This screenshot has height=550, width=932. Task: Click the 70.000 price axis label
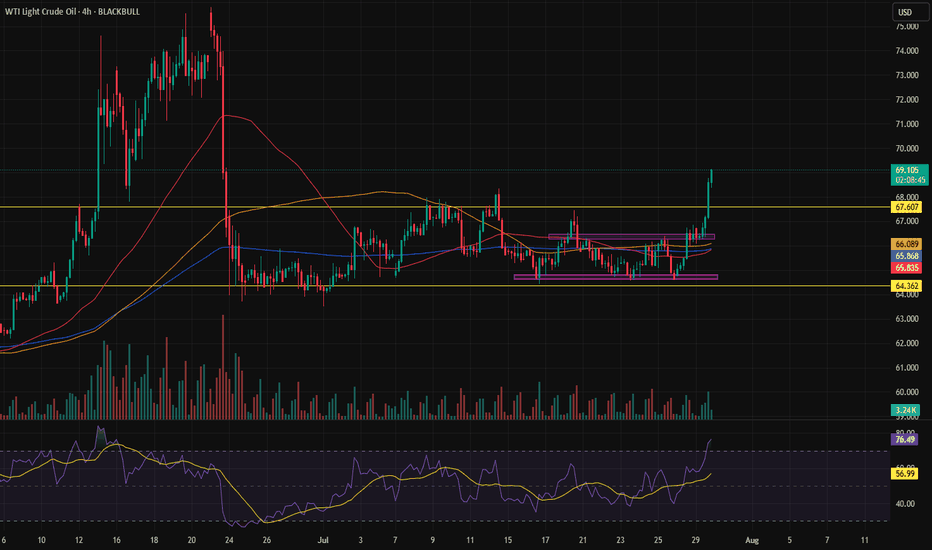(907, 149)
